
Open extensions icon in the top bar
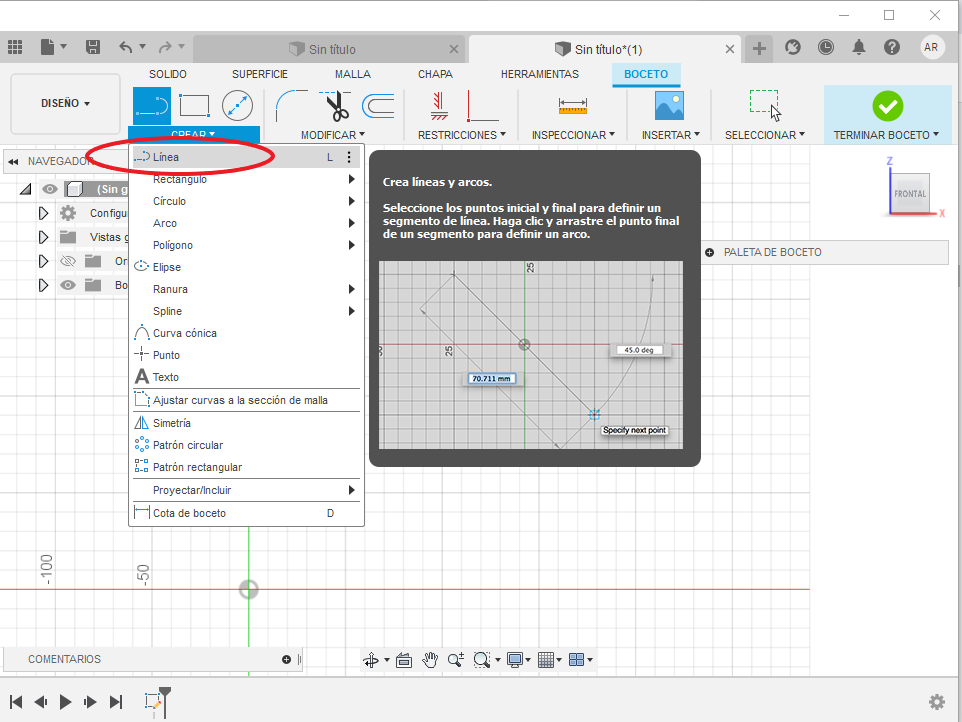(x=793, y=47)
